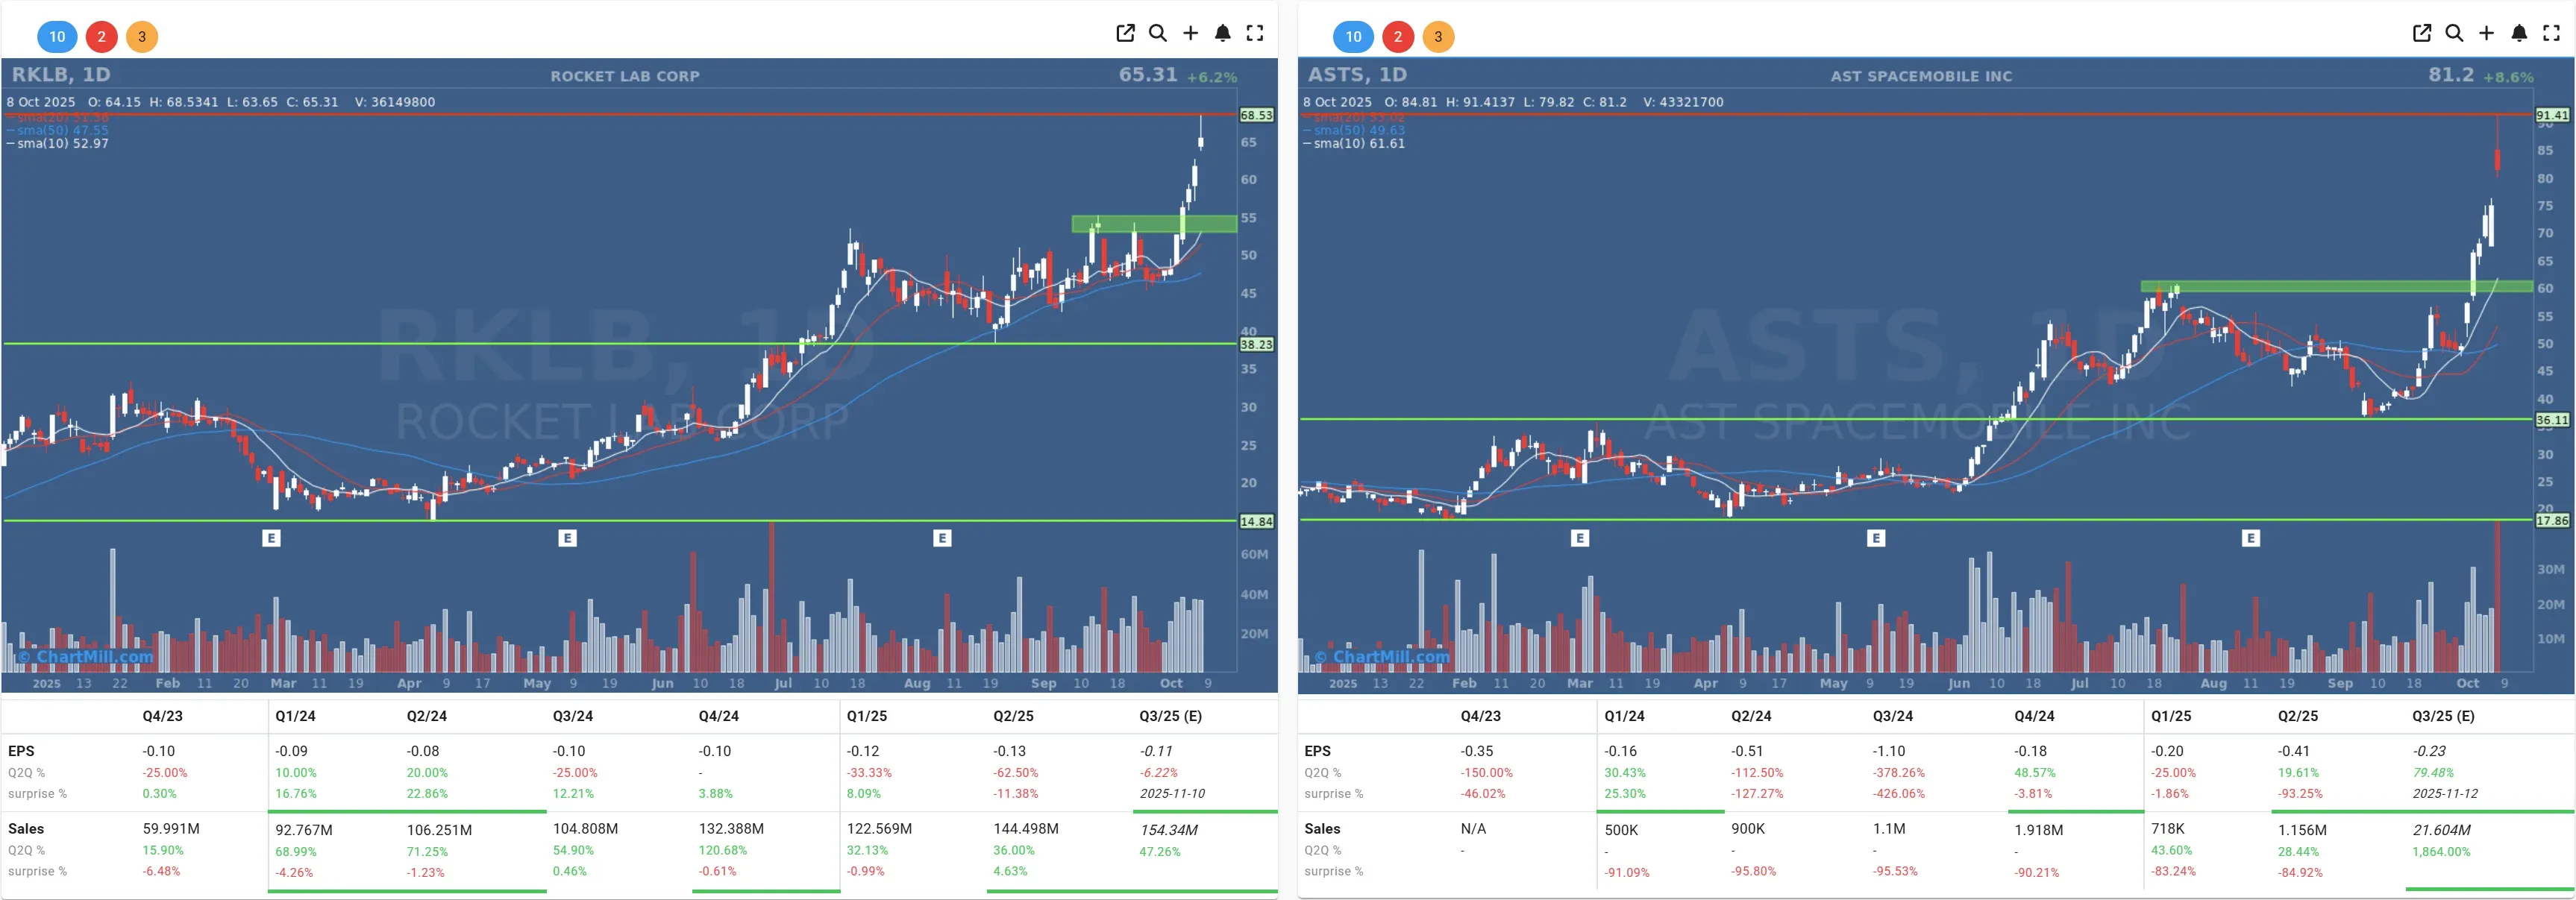
Task: Open ASTS chart in new window icon
Action: point(2421,33)
